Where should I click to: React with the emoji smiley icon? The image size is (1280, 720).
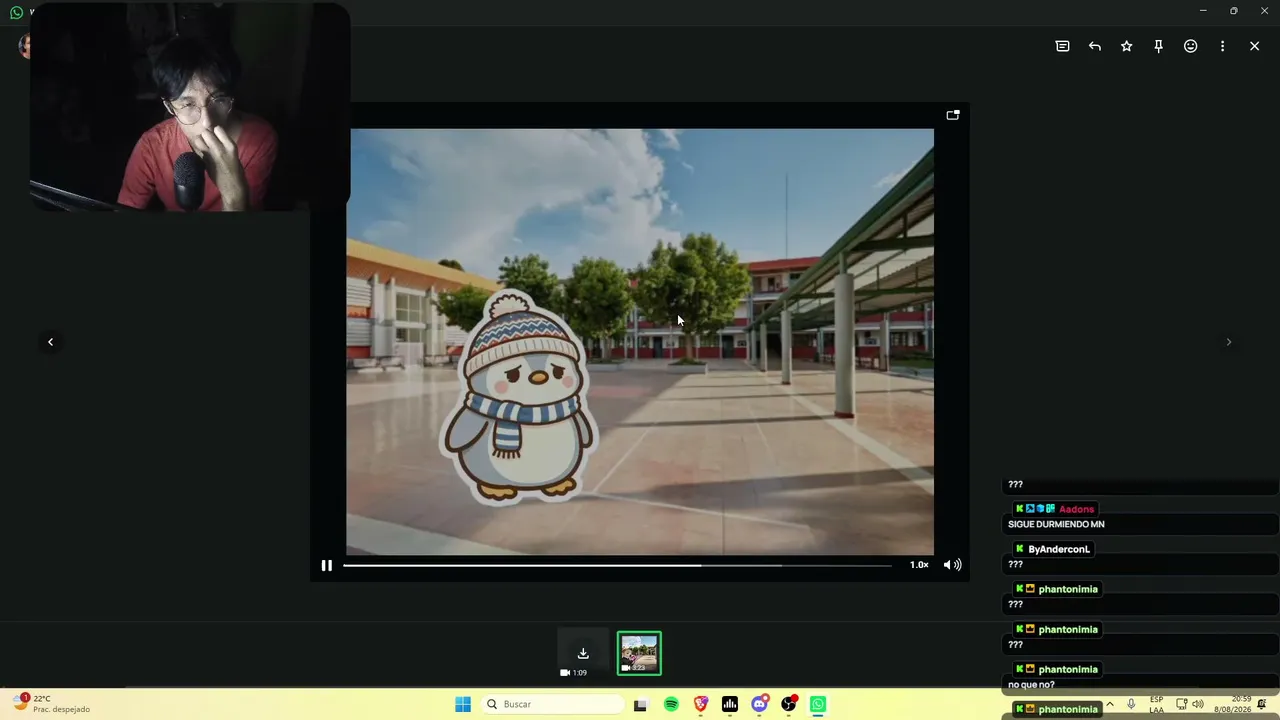pos(1191,46)
